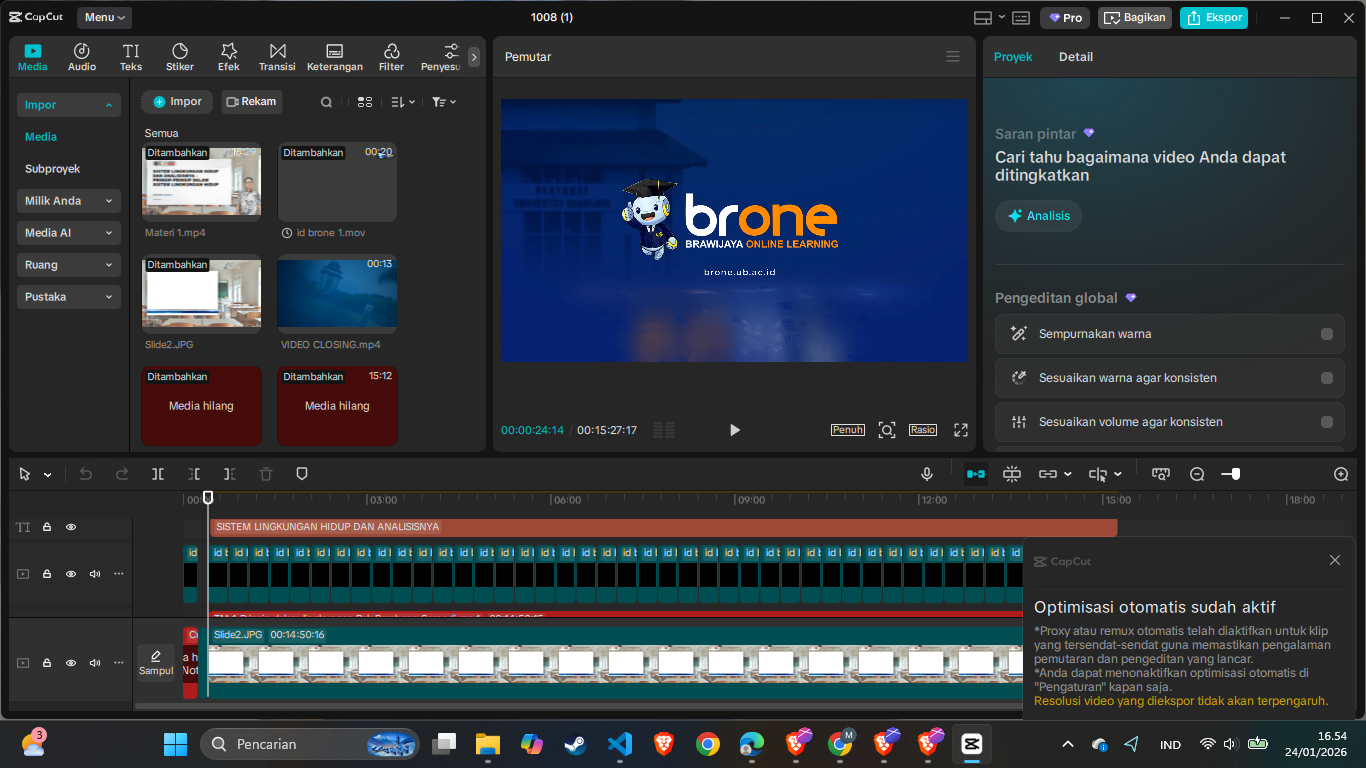
Task: Open the media sort dropdown
Action: point(402,102)
